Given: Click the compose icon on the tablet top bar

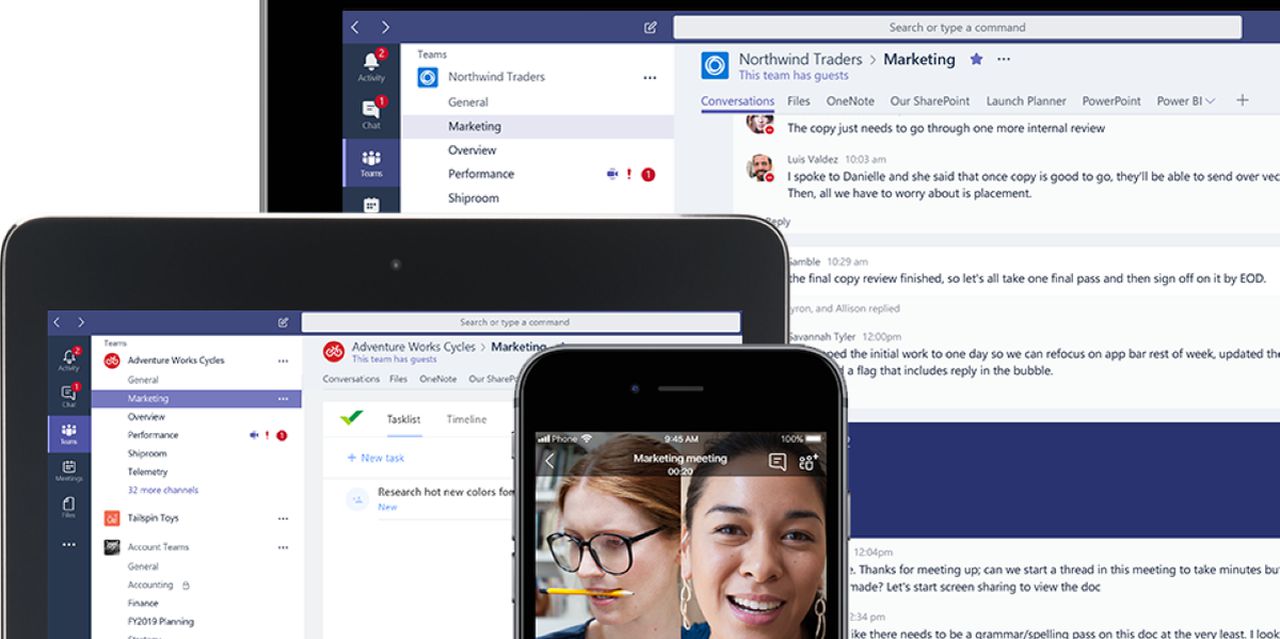Looking at the screenshot, I should coord(283,322).
